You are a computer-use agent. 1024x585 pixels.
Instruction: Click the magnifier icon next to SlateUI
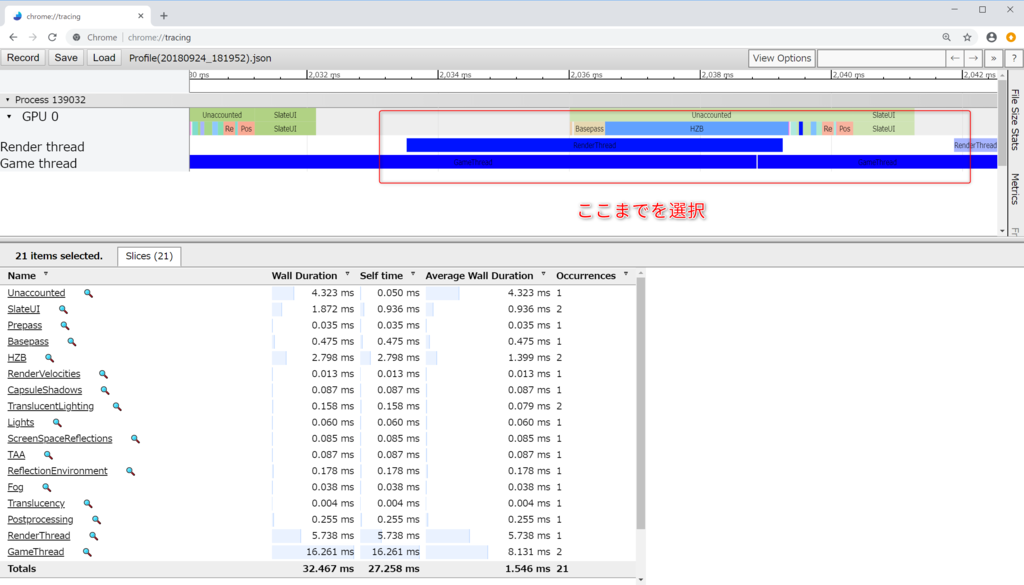coord(63,309)
